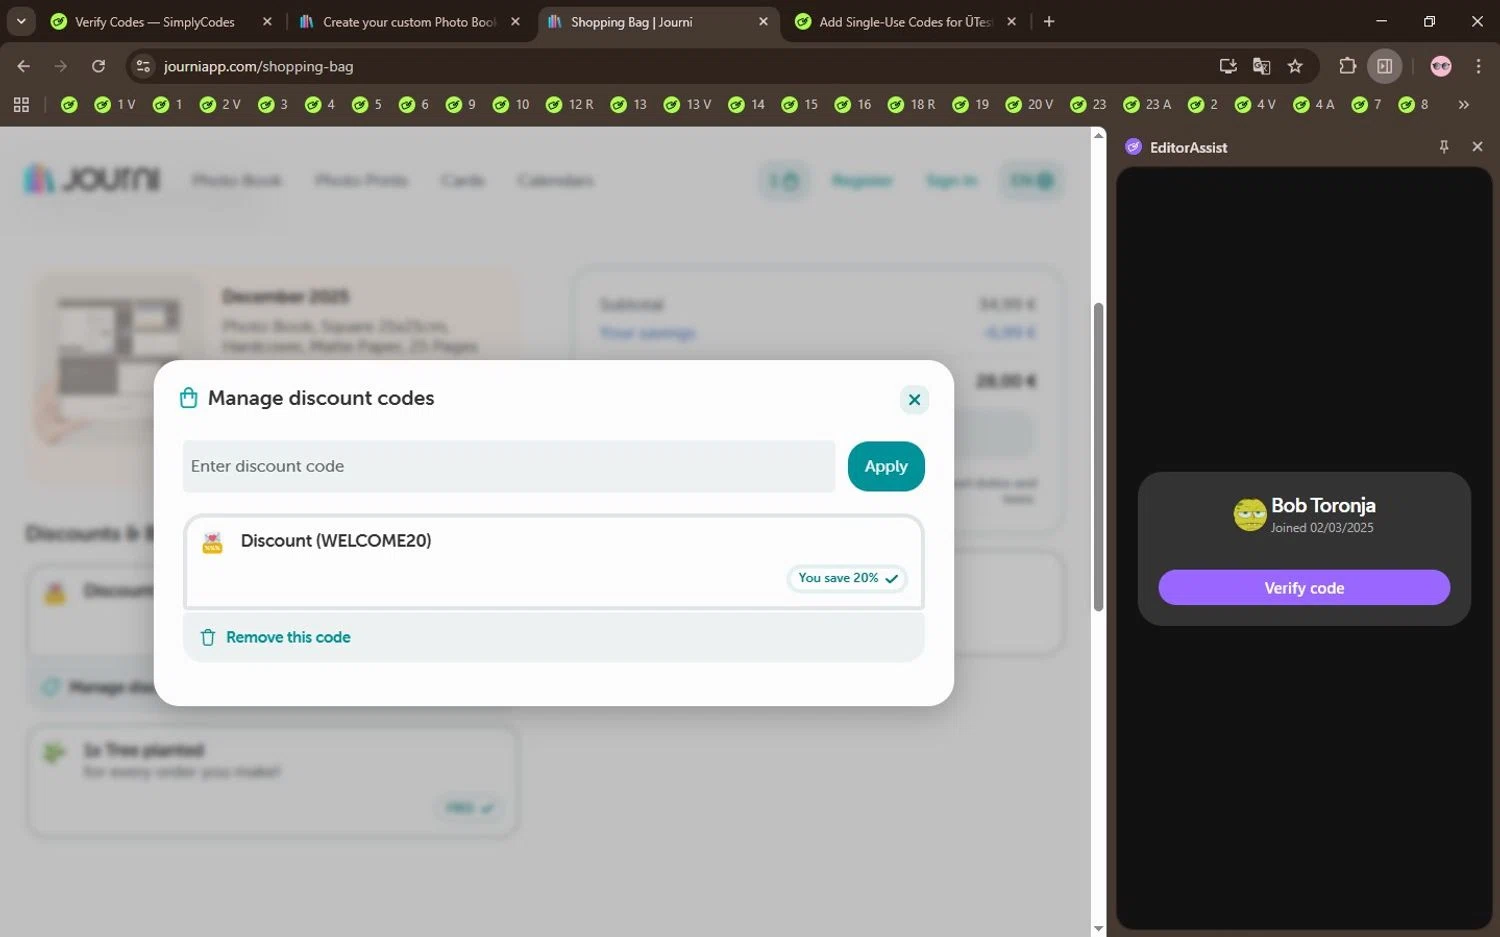Screen dimensions: 1500x937
Task: Open the bookmark labeled 9
Action: (461, 104)
